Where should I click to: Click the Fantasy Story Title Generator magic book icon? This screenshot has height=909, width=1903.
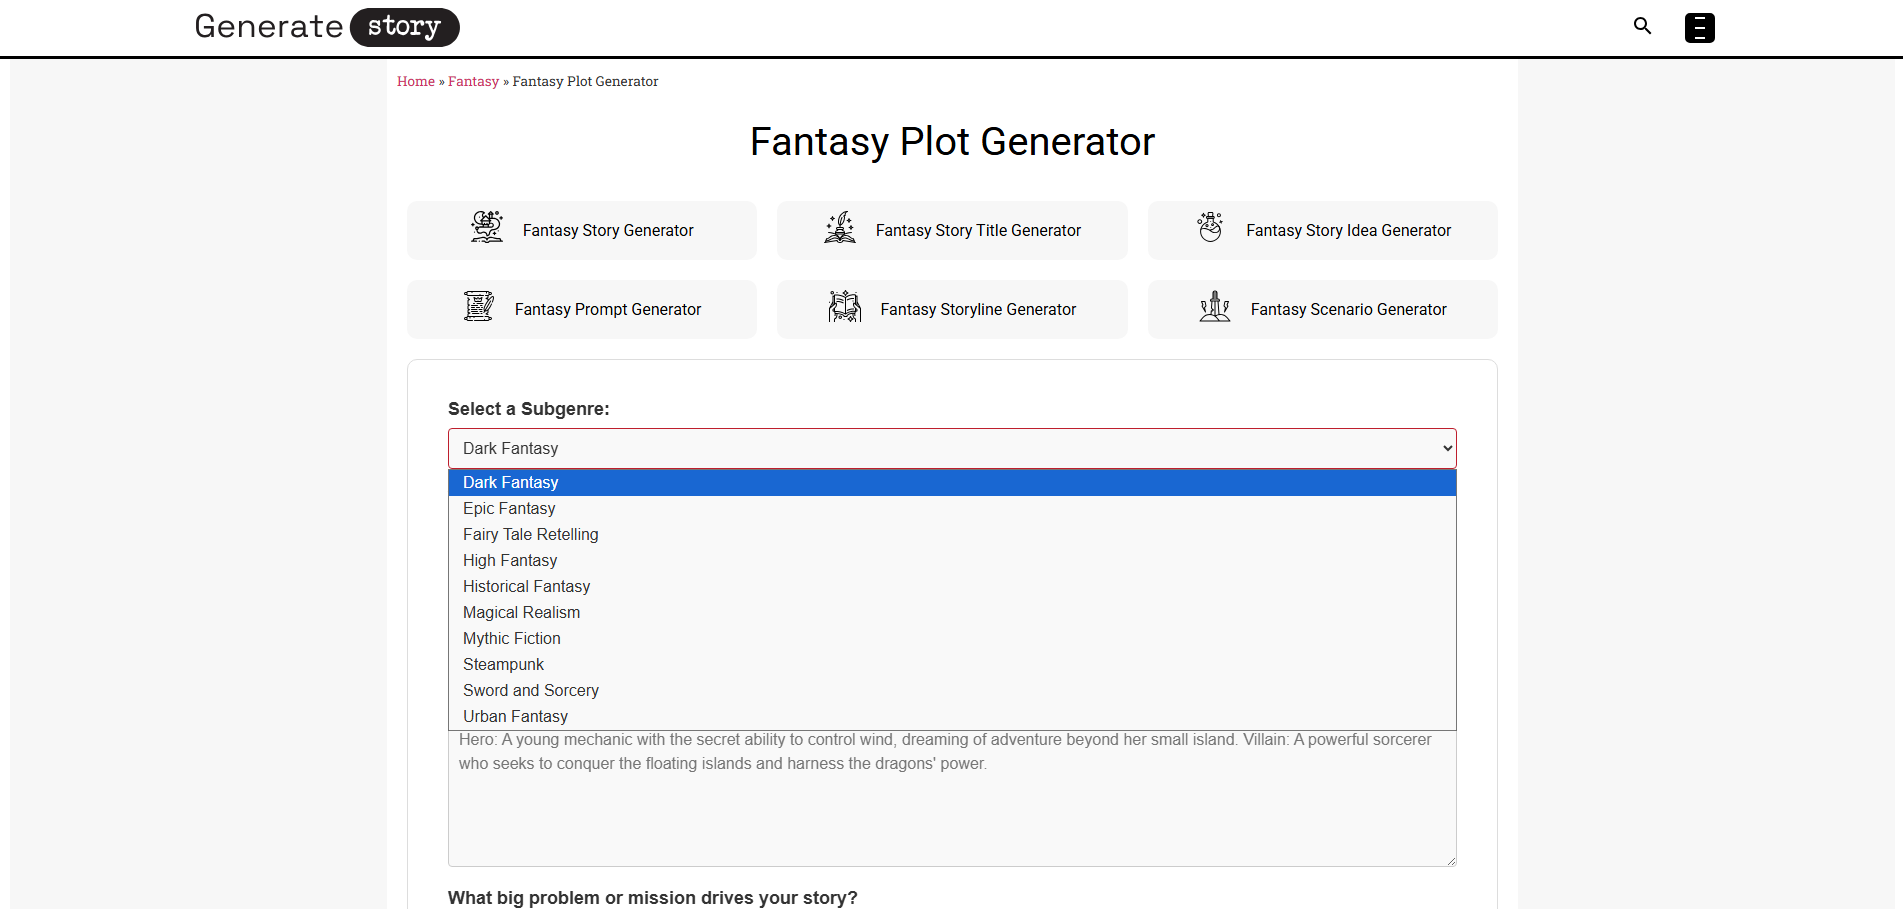841,228
